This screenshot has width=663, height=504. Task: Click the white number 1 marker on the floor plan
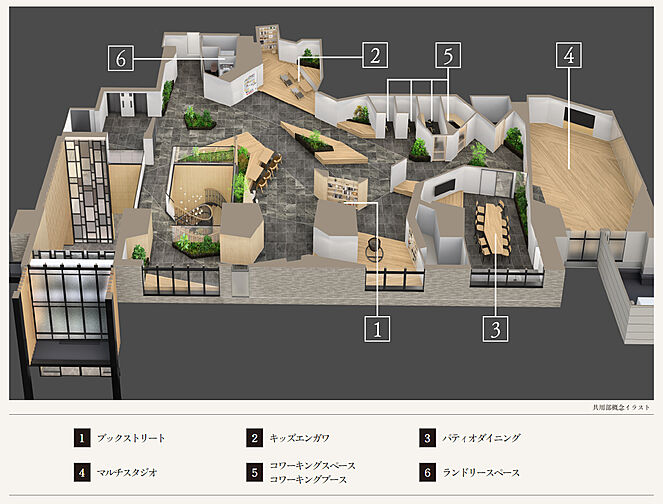point(376,328)
